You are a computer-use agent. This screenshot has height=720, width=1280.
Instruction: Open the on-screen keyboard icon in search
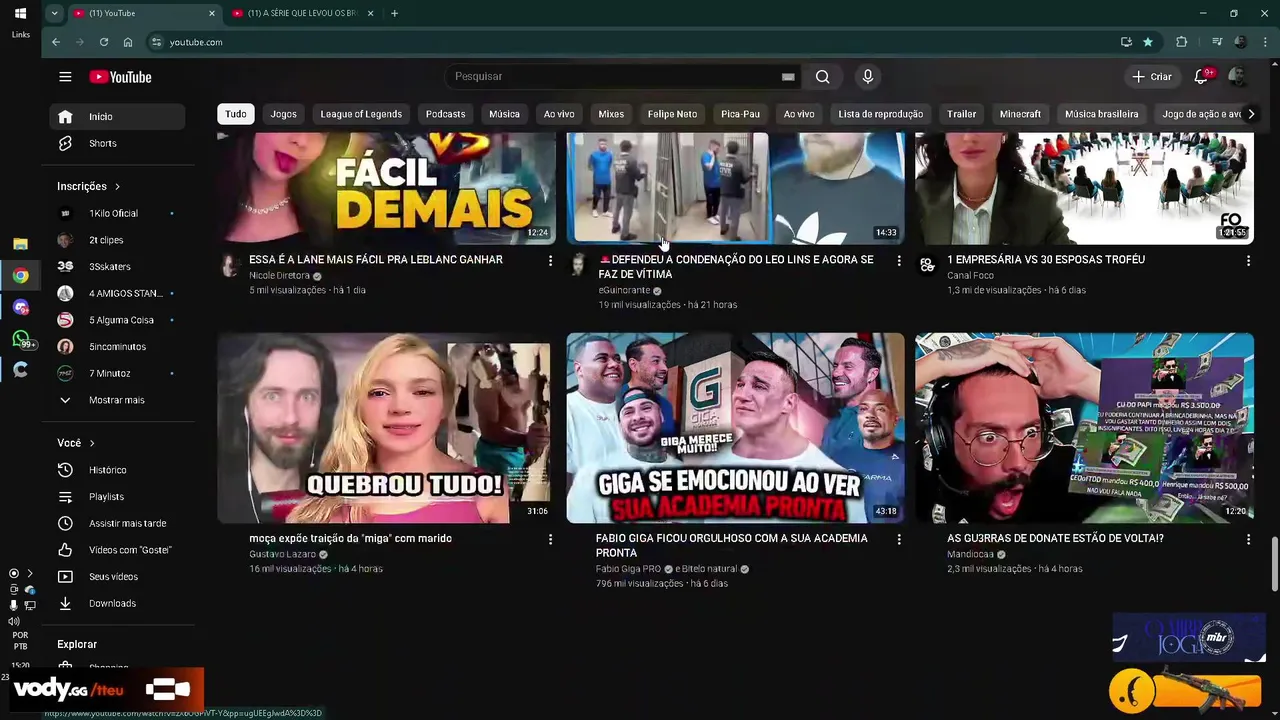coord(788,77)
